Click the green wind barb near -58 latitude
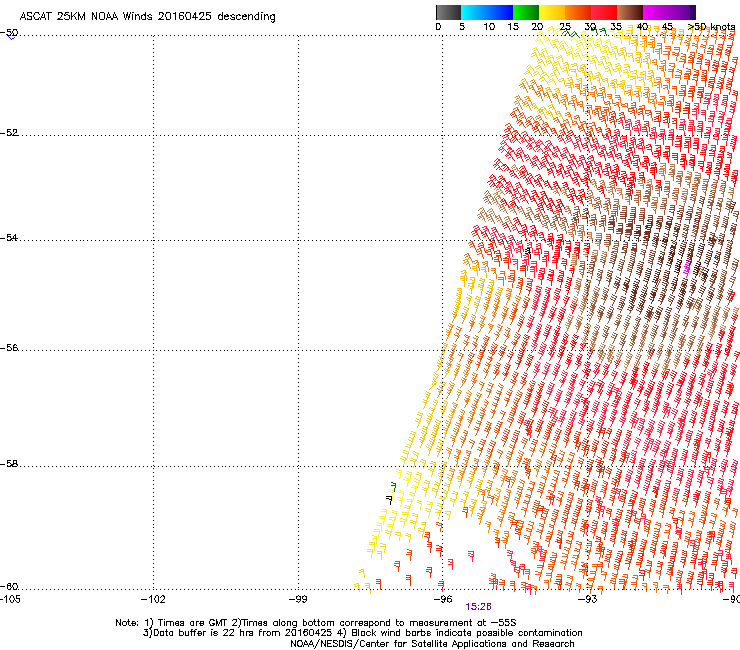Screen dimensions: 740x650 click(393, 487)
